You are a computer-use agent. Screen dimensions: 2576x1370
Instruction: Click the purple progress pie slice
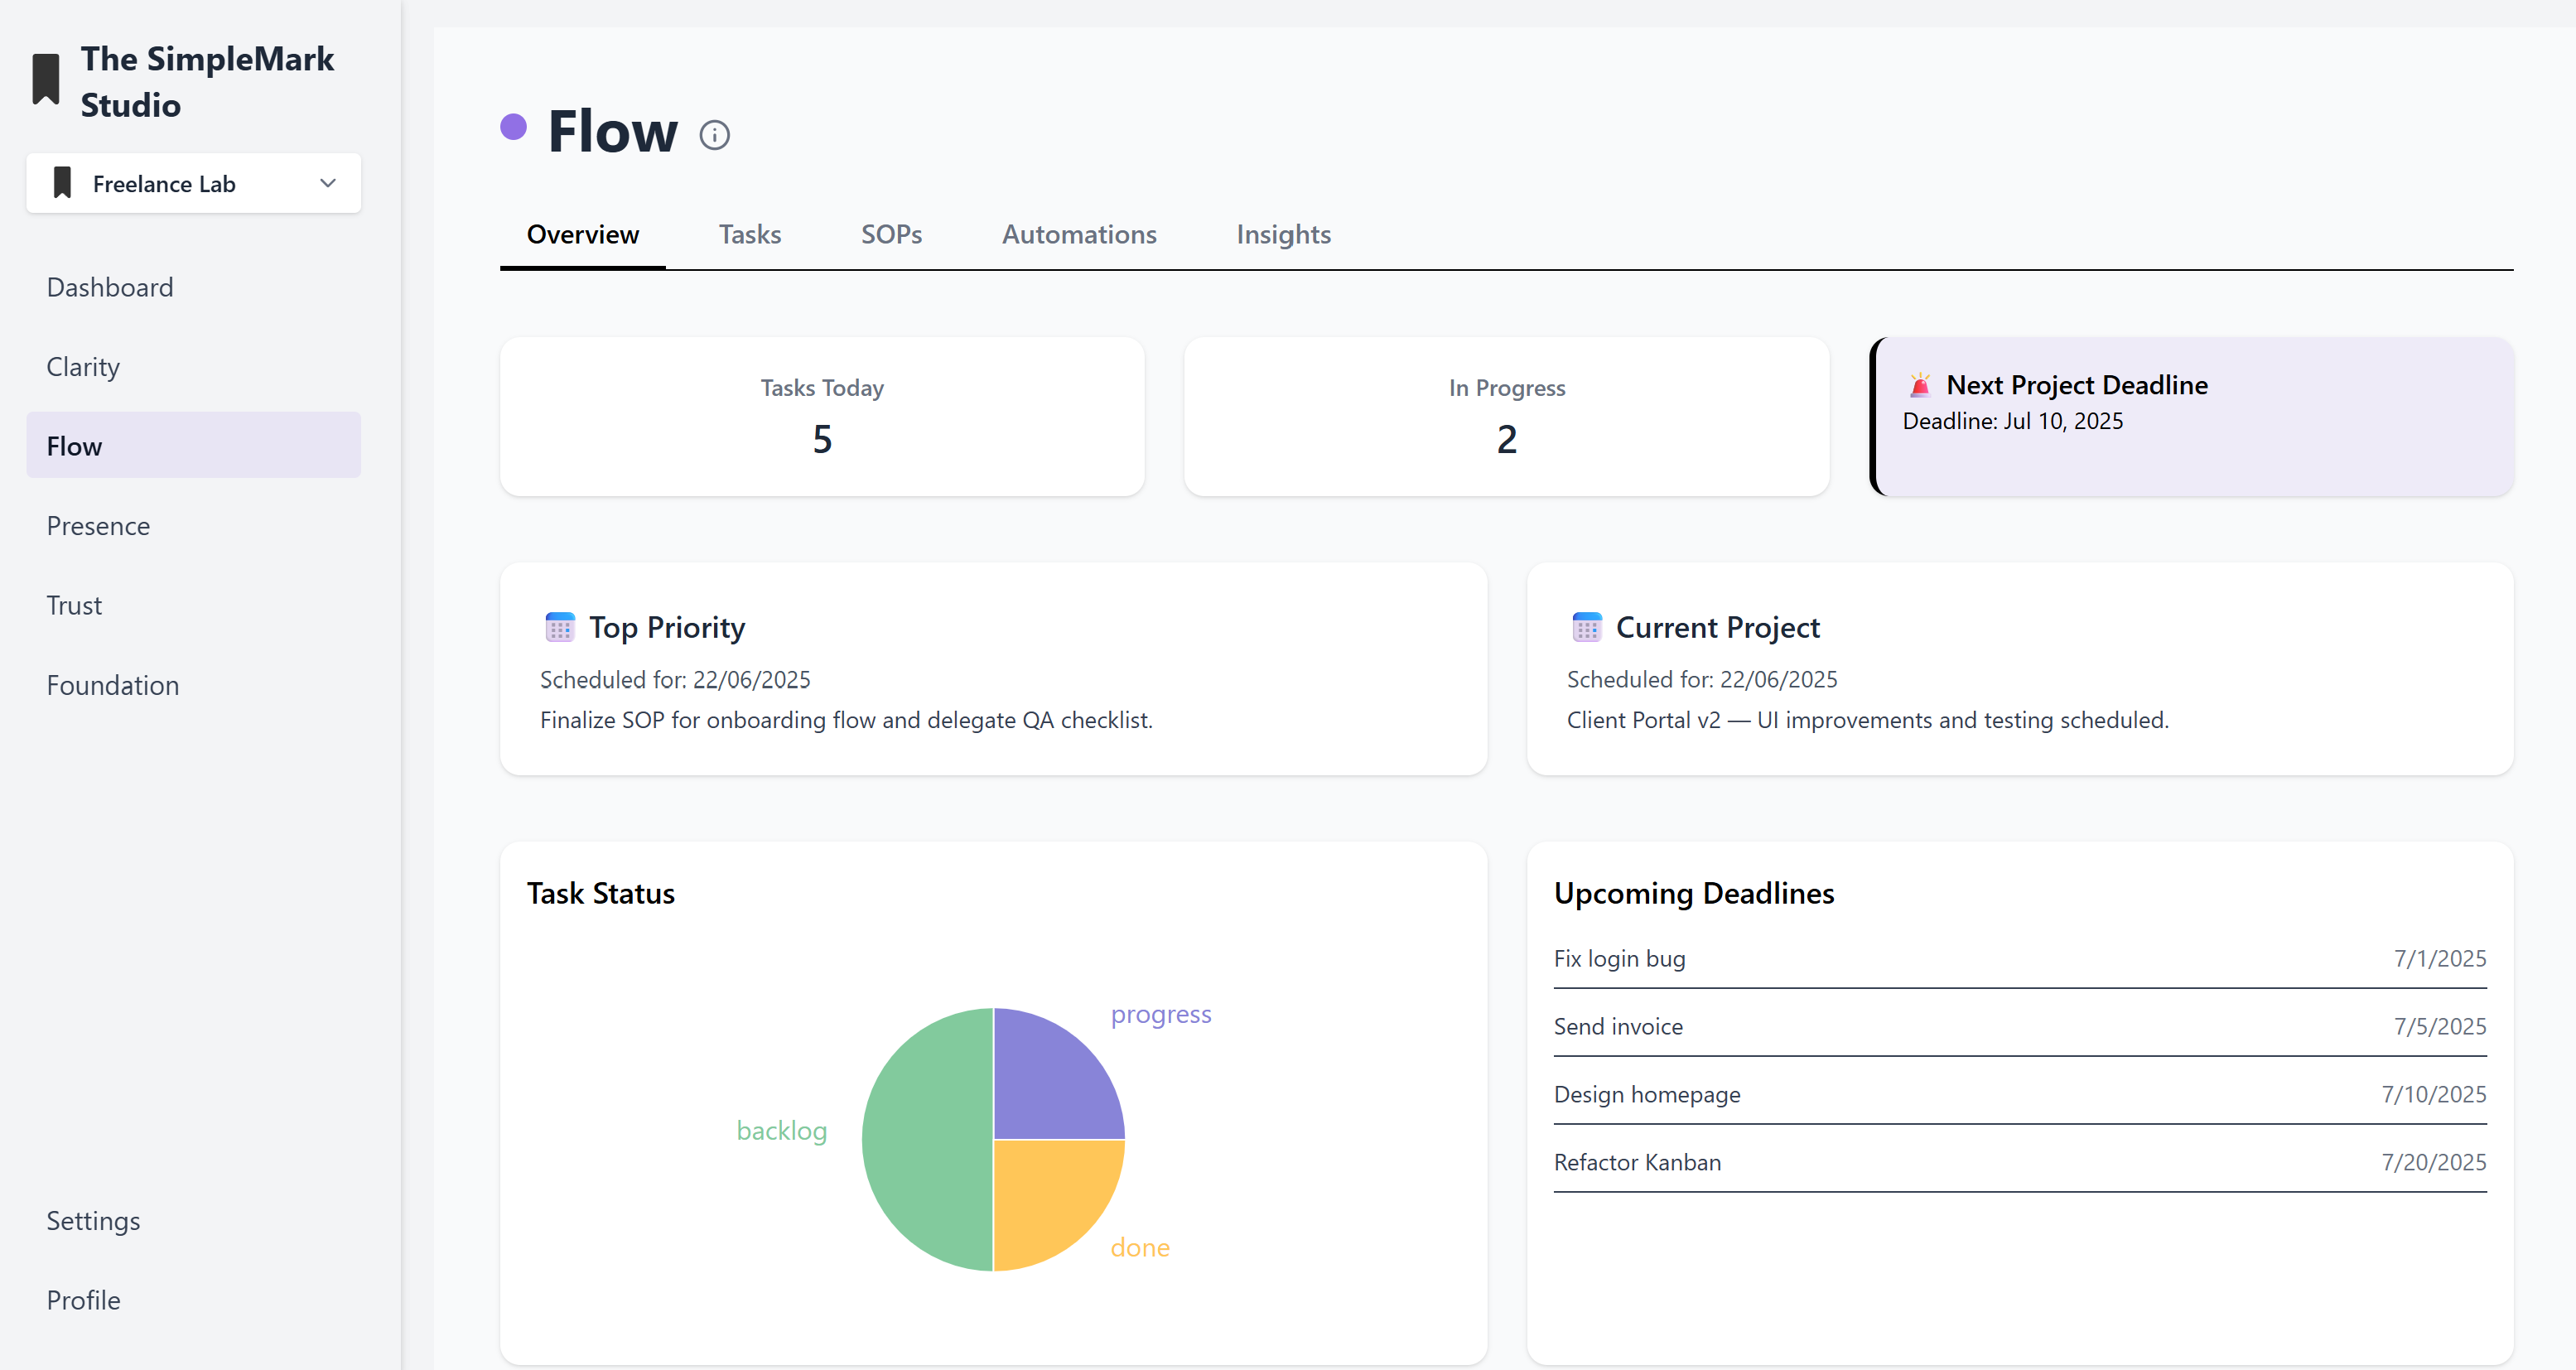click(1050, 1082)
